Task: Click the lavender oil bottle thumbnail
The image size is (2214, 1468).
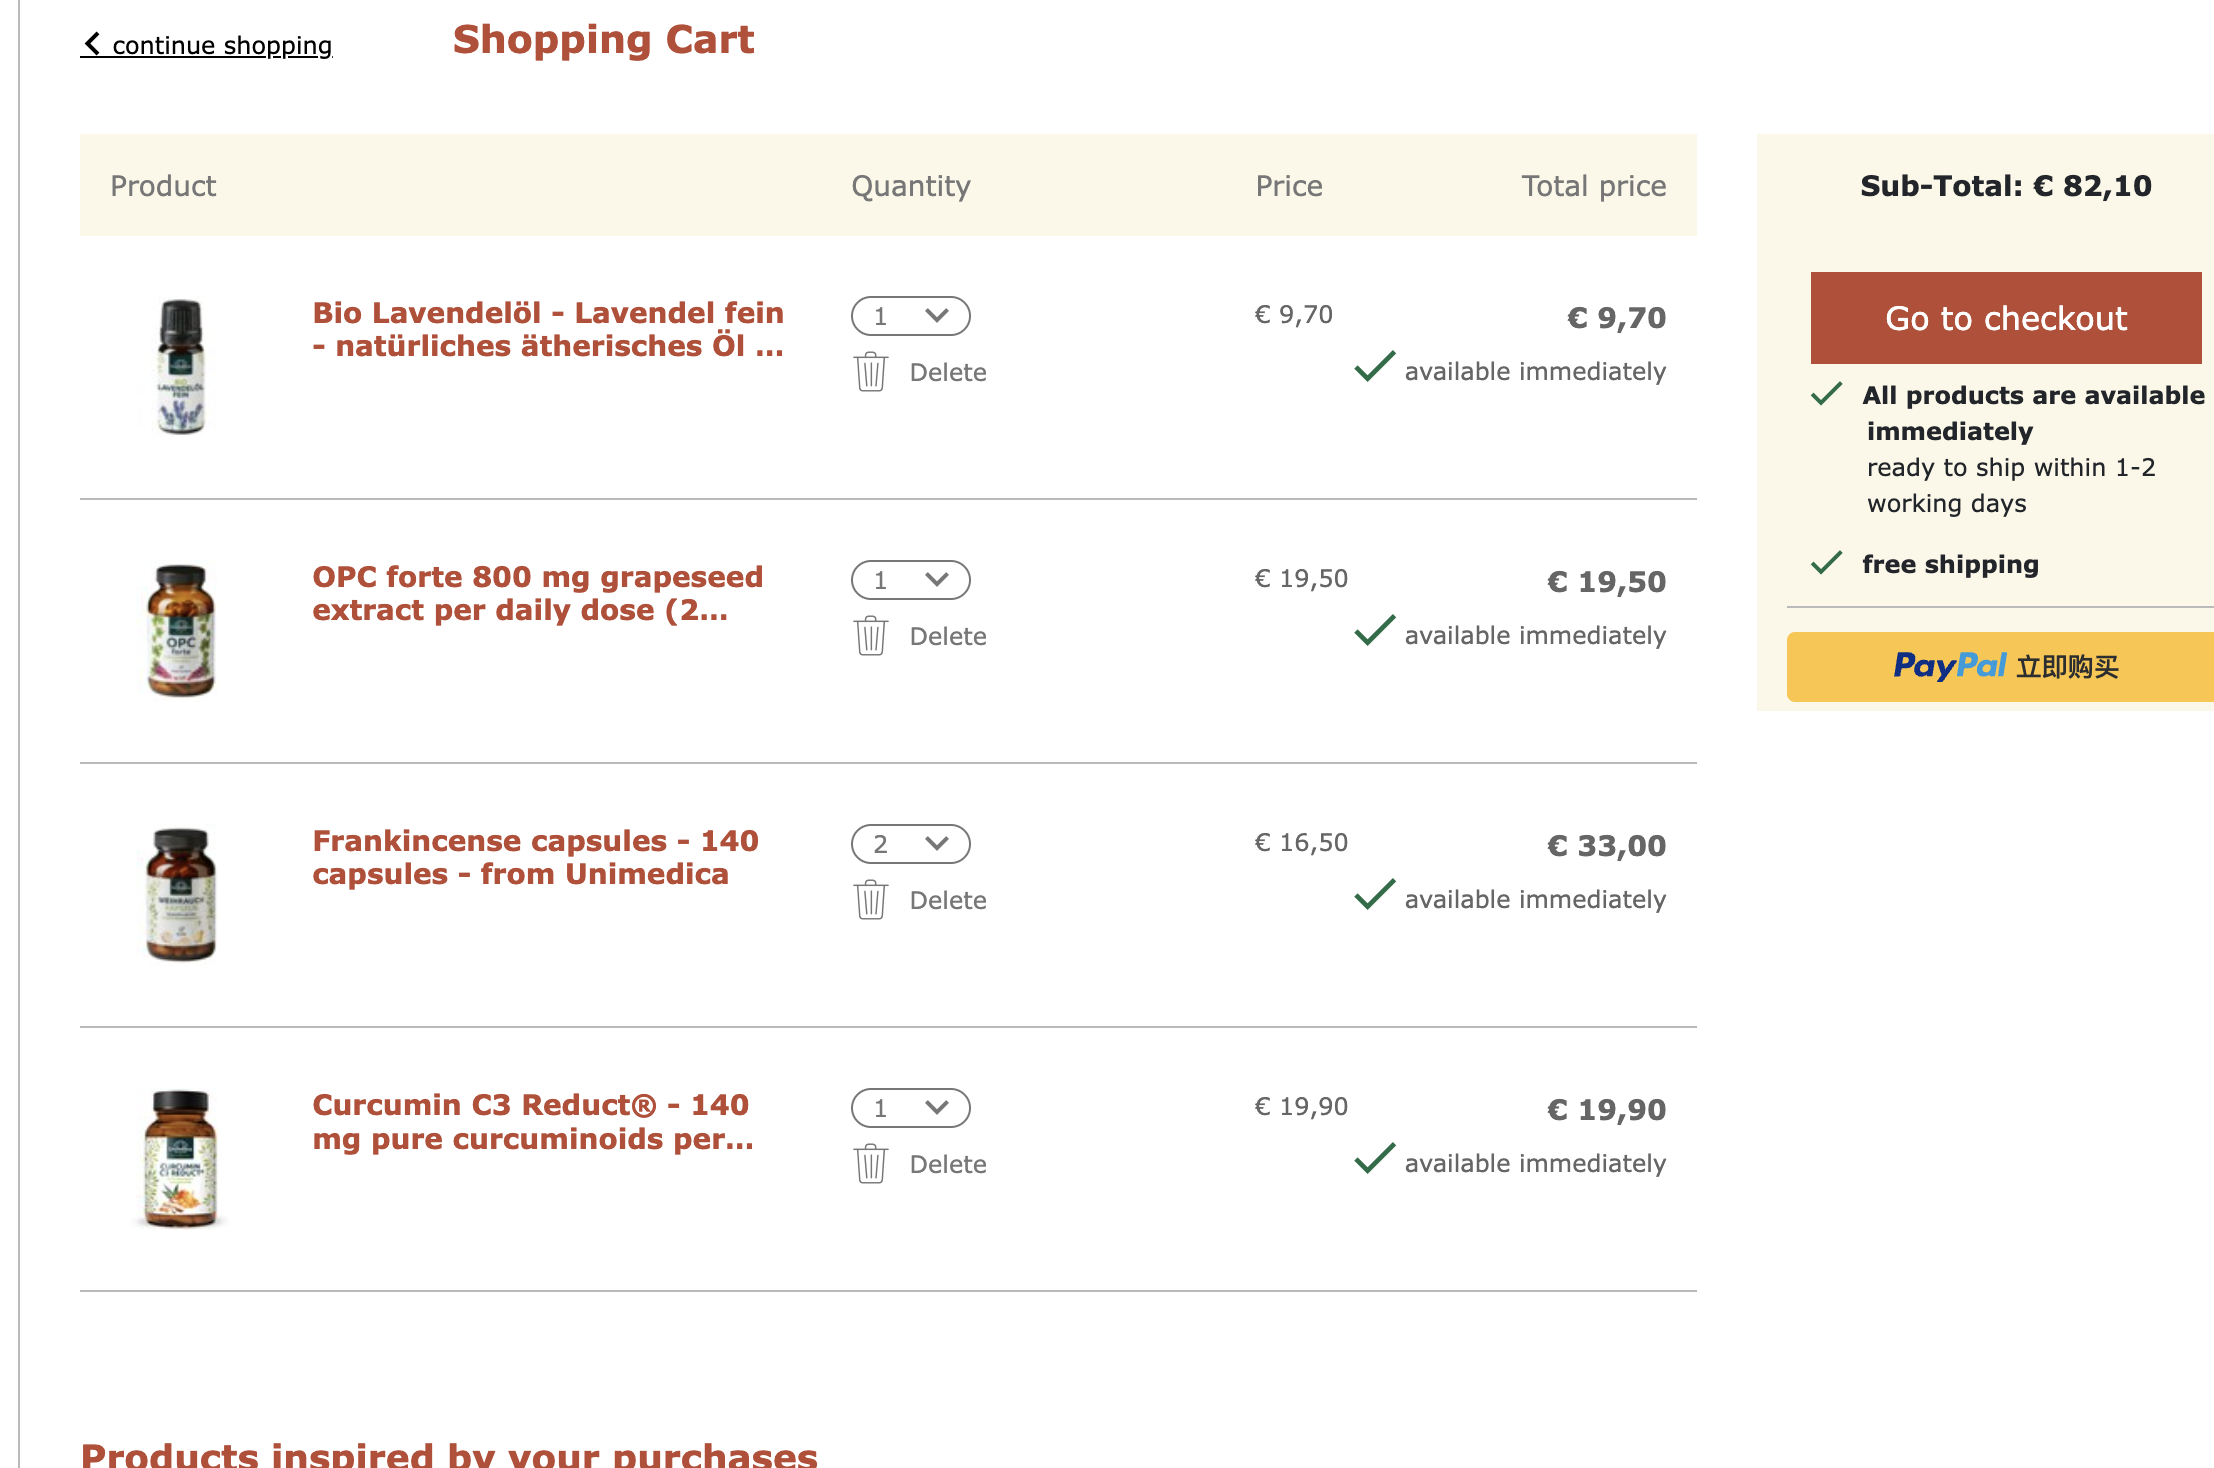Action: [x=181, y=366]
